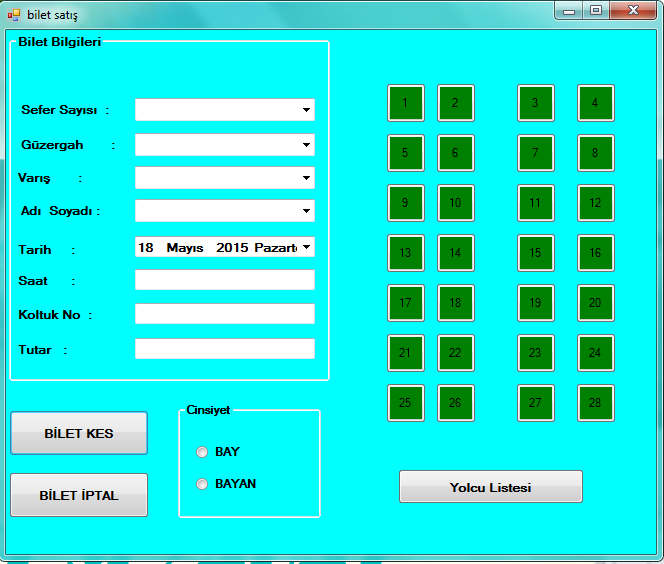Close the bilet satış window

pos(633,11)
